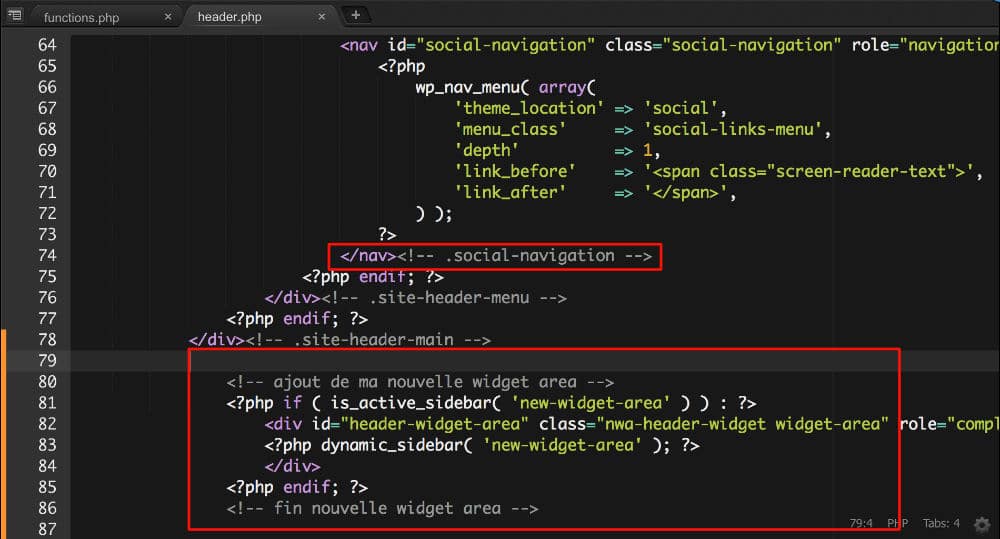Select line number 82 in gutter
1000x539 pixels.
[x=47, y=424]
